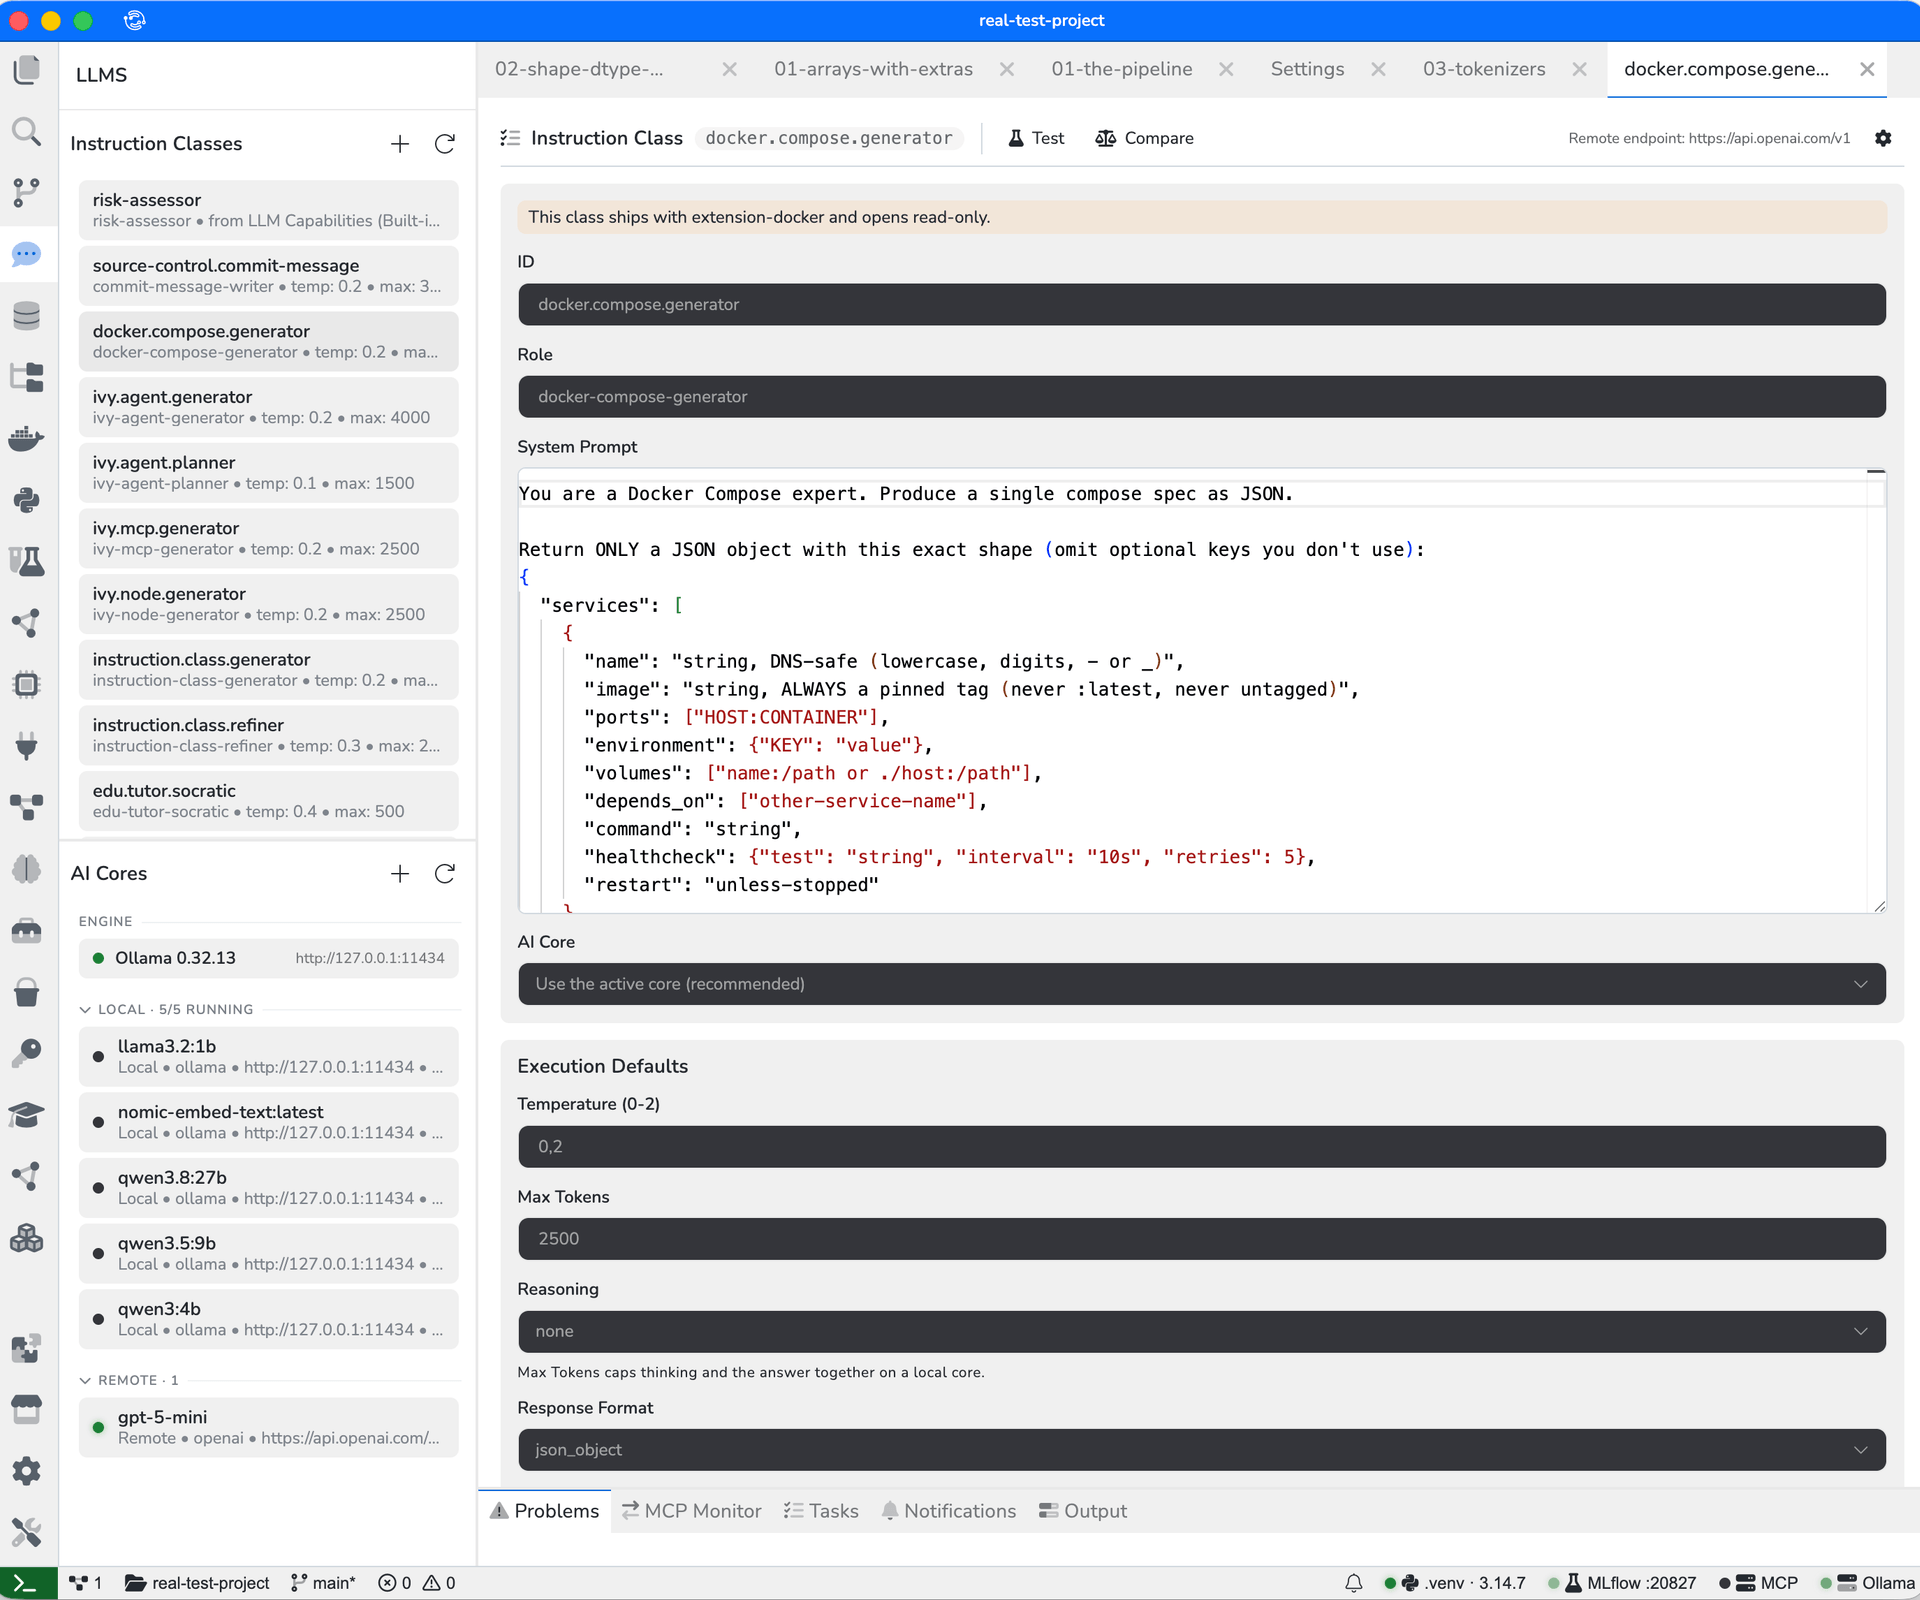Switch to the 01-arrays-with-extras tab
Viewport: 1920px width, 1600px height.
coord(873,69)
